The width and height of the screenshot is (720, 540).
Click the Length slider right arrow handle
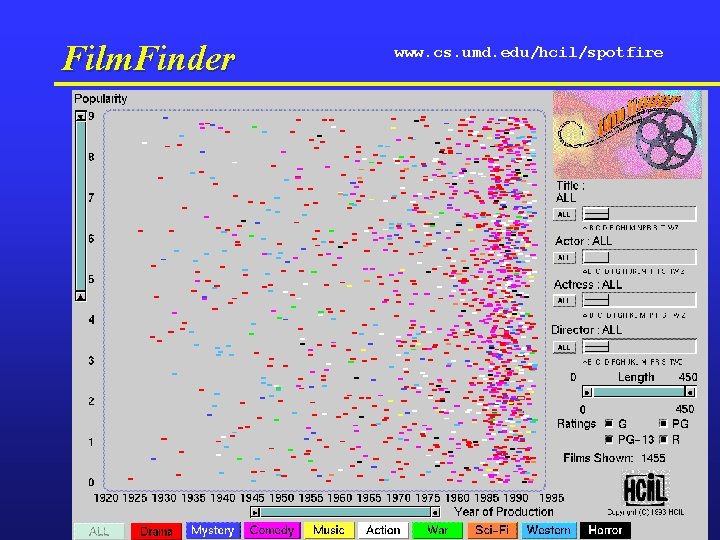(690, 392)
